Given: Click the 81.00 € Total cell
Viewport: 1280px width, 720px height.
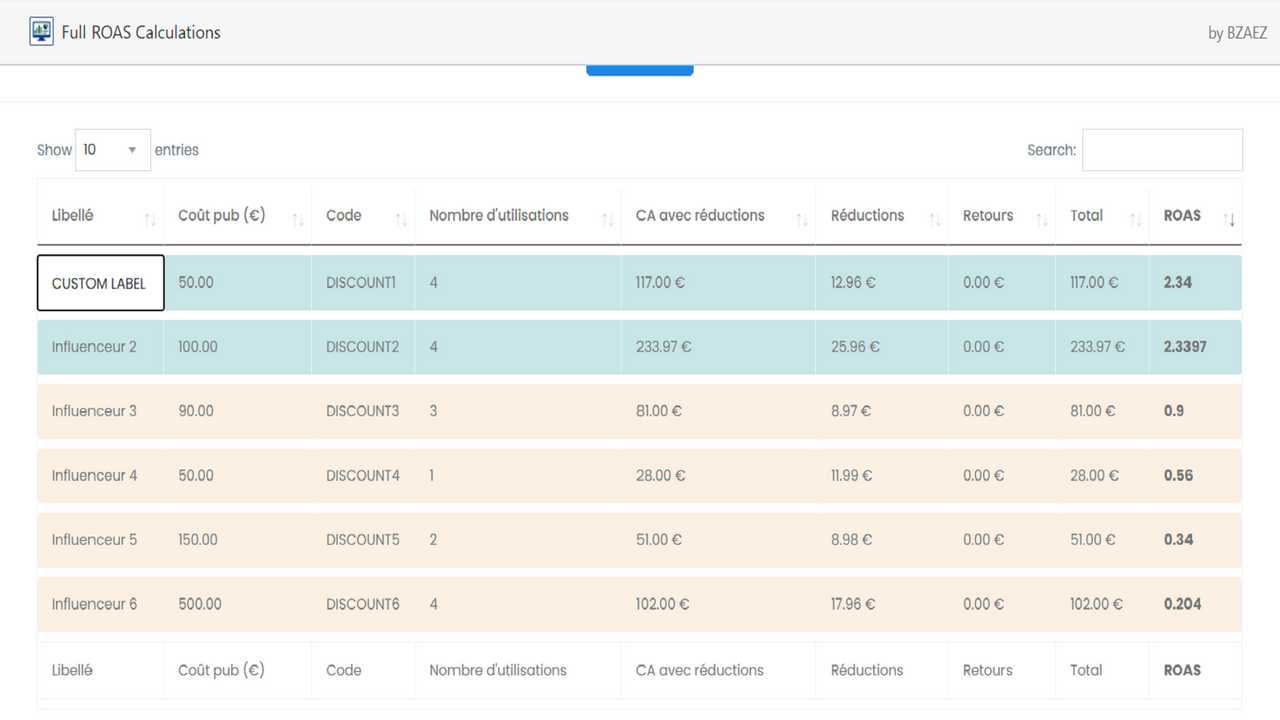Looking at the screenshot, I should click(x=1102, y=411).
